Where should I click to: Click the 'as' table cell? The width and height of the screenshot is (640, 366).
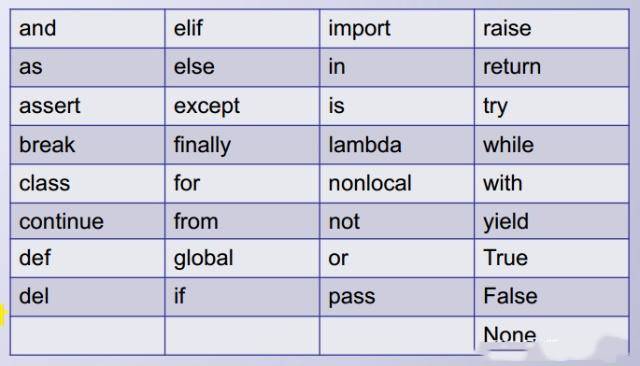(x=88, y=67)
